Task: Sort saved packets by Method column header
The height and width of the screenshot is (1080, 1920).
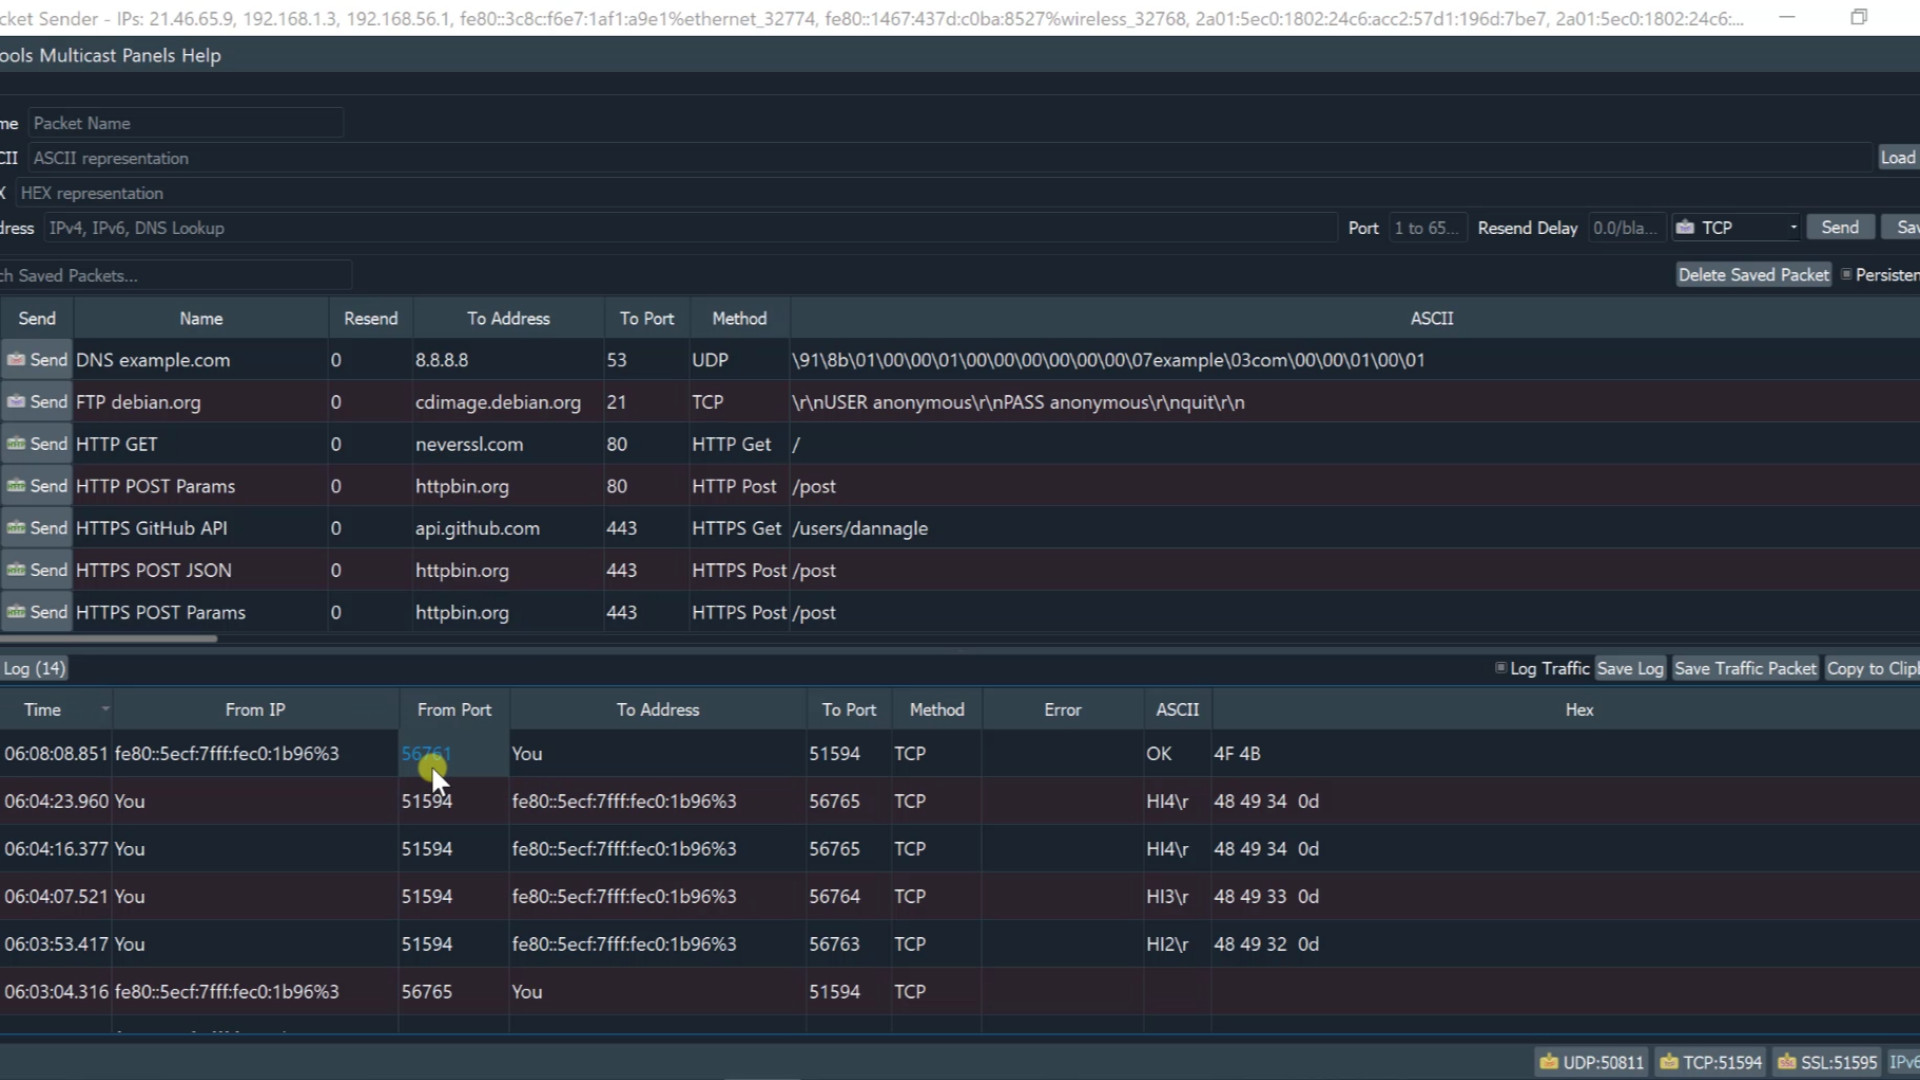Action: 739,318
